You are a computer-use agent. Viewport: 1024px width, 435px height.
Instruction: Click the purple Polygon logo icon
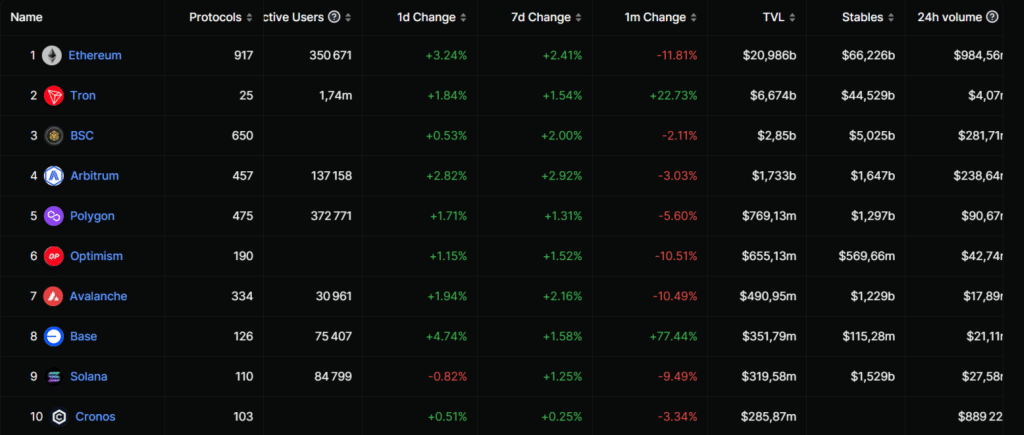tap(54, 216)
